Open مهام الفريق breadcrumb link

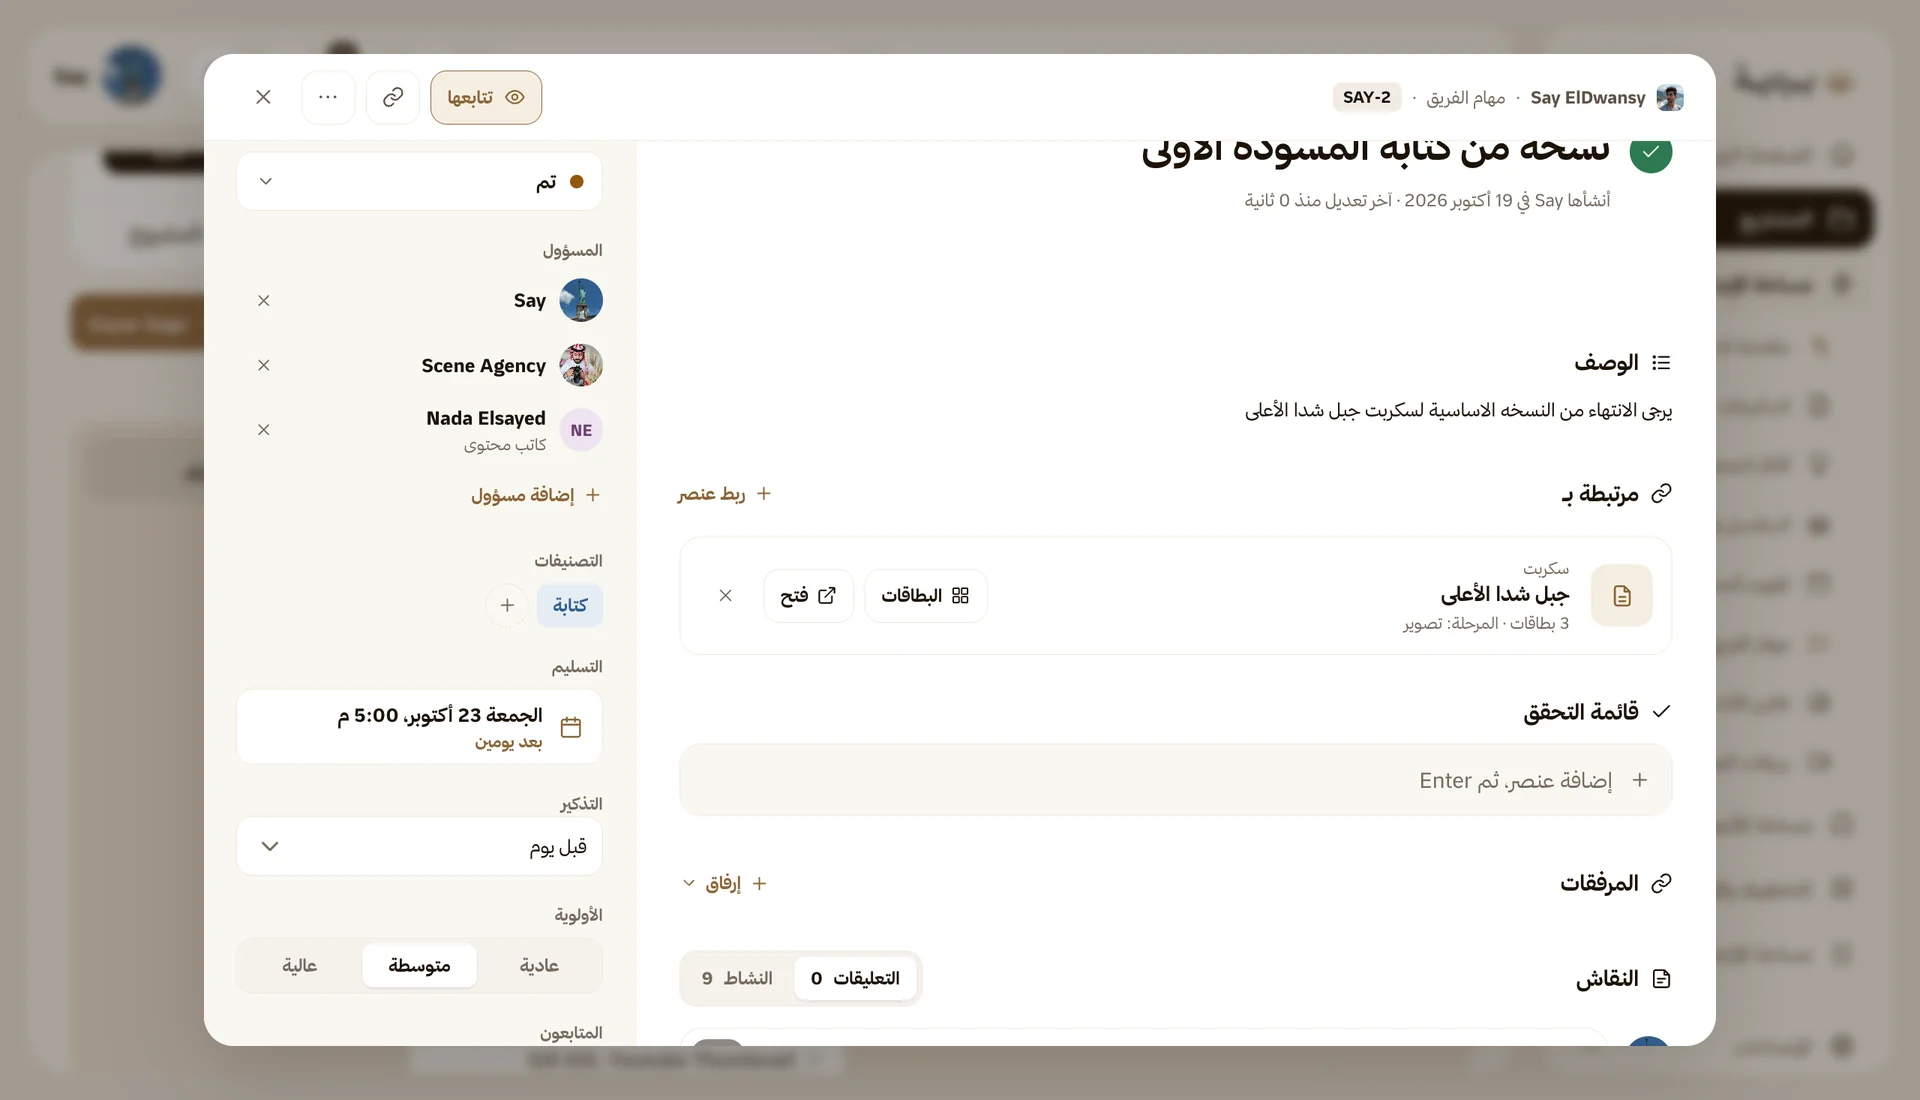coord(1465,97)
